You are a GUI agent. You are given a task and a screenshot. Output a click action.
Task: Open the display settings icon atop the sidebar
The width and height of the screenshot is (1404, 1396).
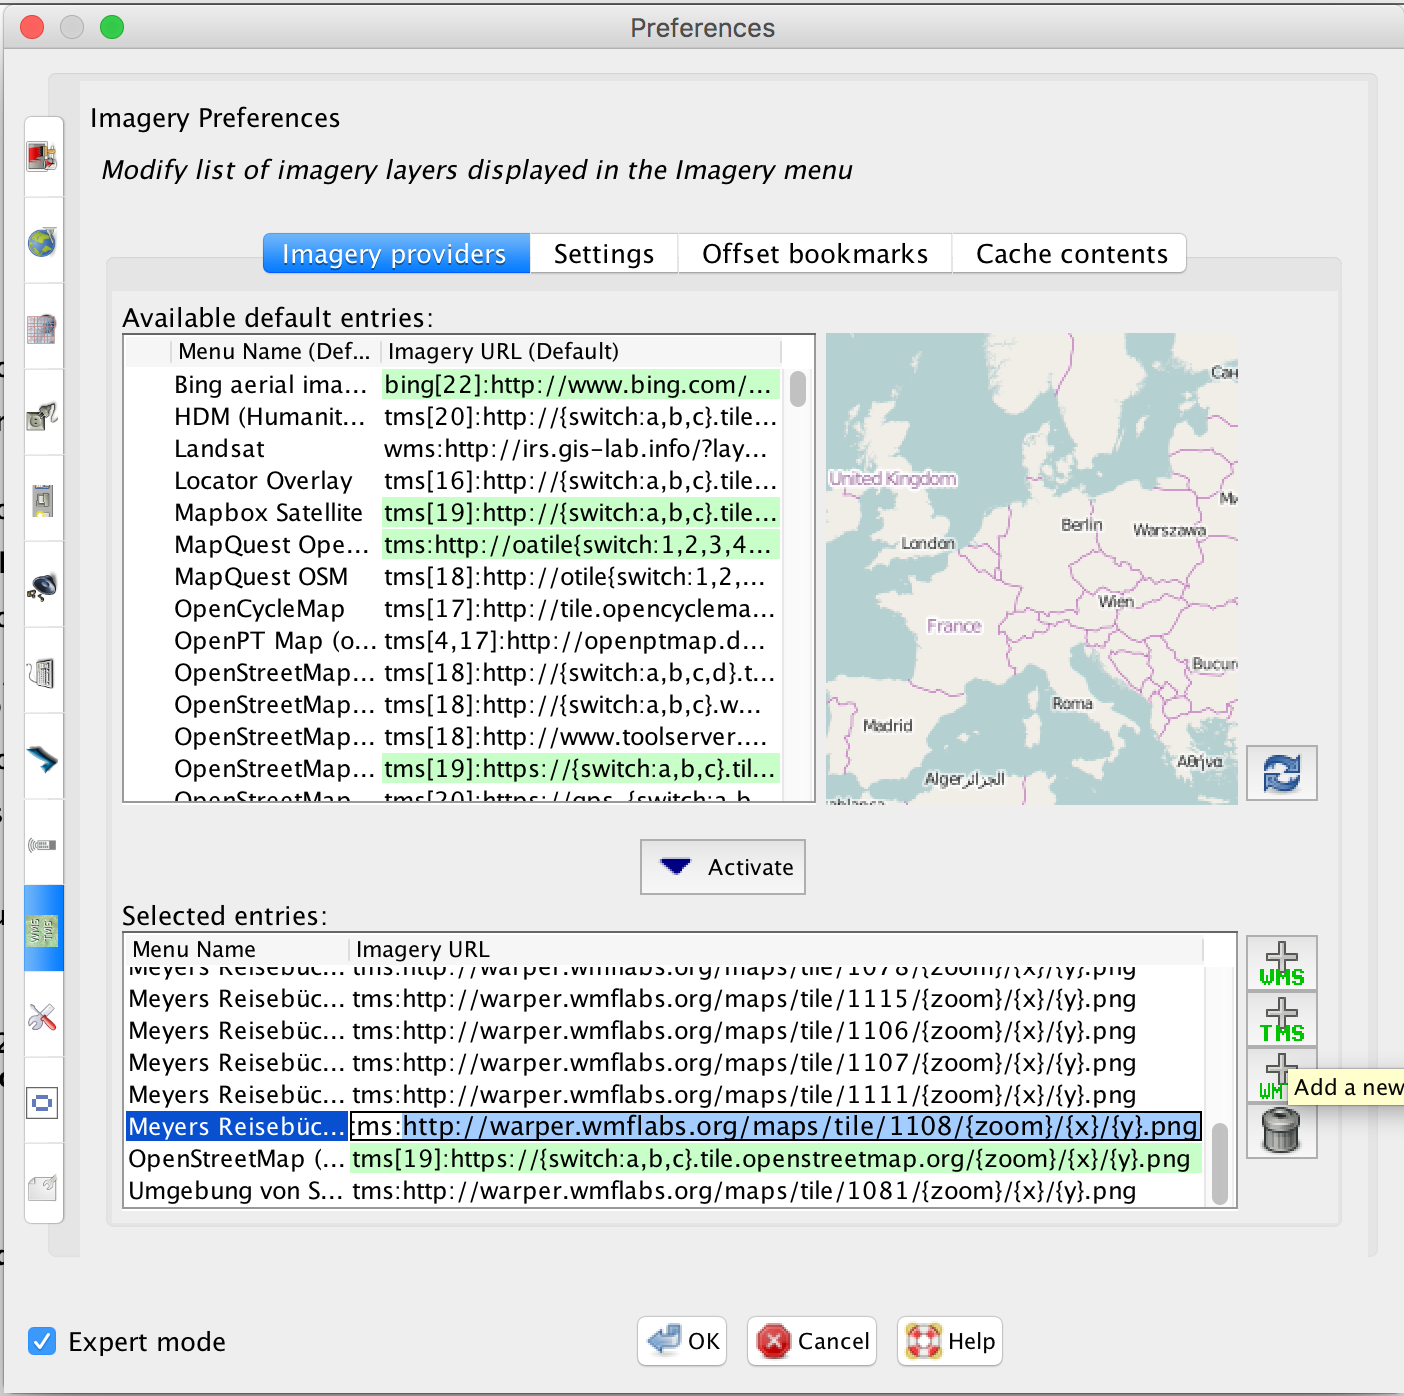tap(42, 157)
